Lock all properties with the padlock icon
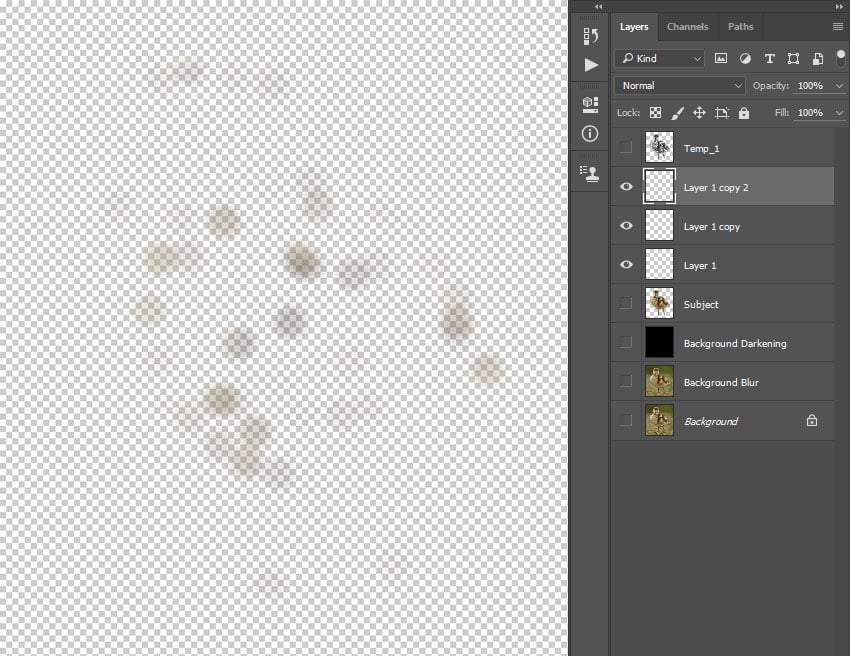The width and height of the screenshot is (850, 656). (744, 112)
